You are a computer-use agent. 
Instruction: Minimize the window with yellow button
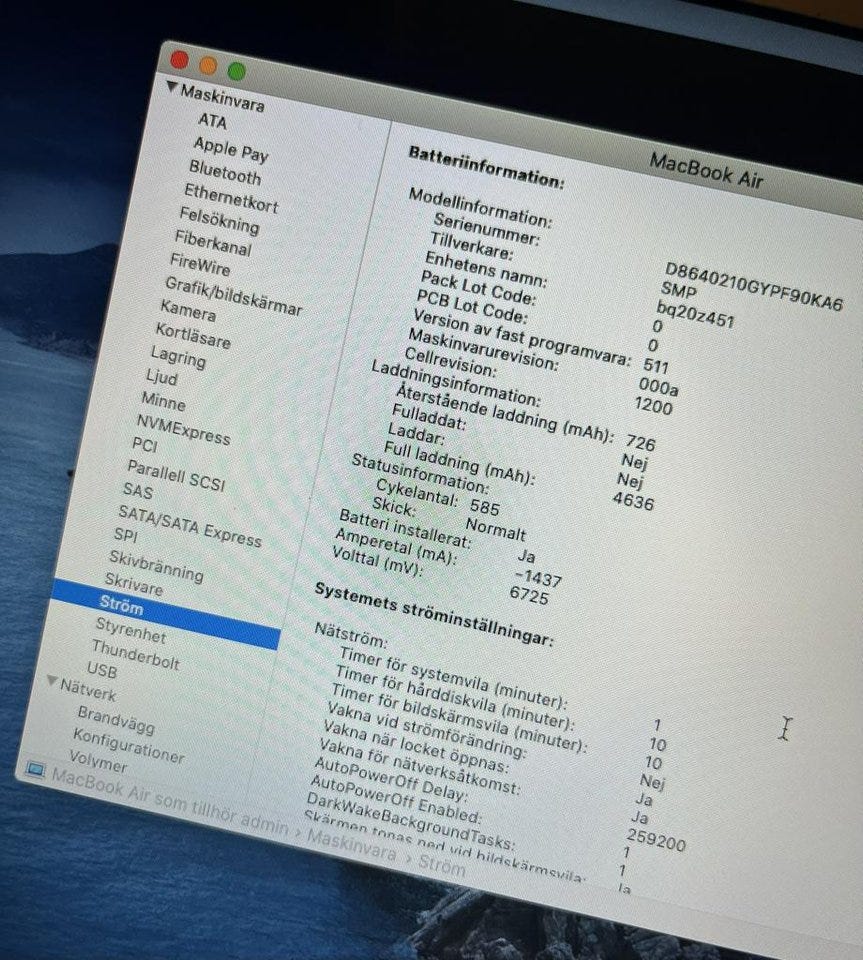pyautogui.click(x=208, y=65)
